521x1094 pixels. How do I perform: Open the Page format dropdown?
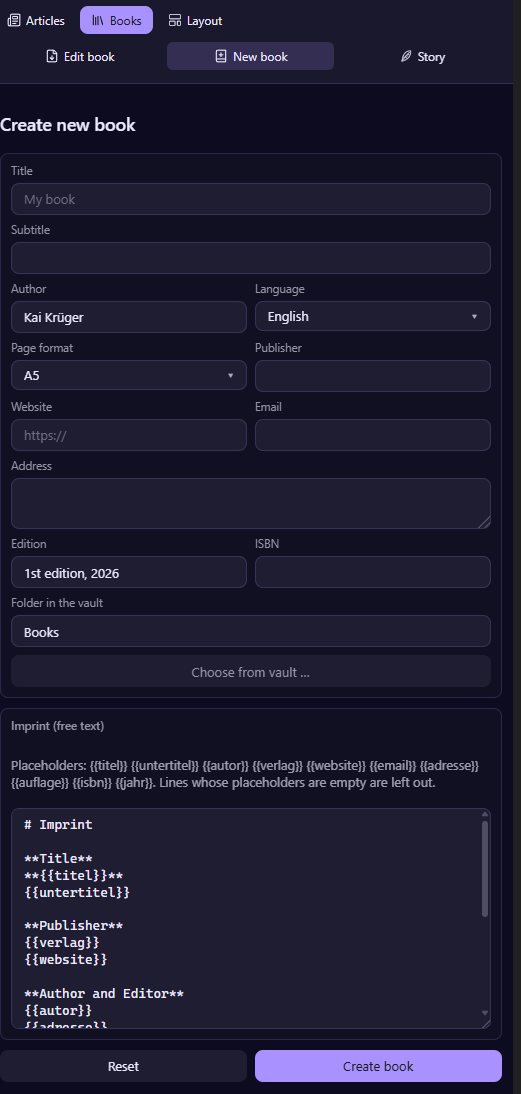click(x=129, y=375)
